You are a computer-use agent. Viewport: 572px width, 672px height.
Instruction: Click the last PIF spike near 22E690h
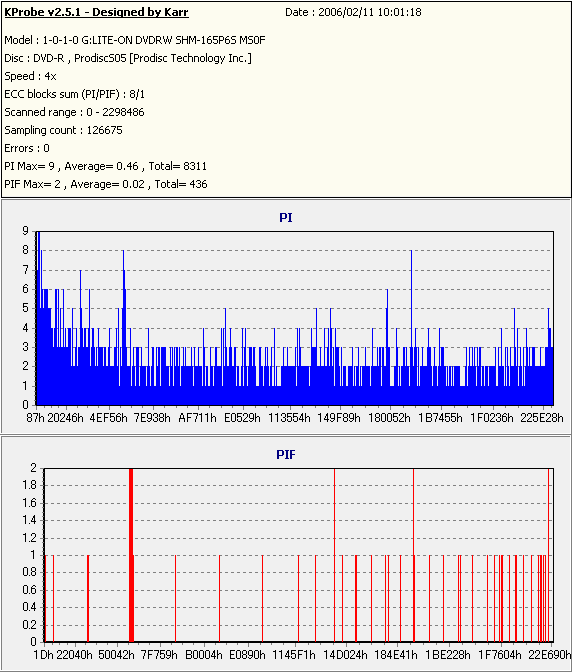(x=548, y=555)
